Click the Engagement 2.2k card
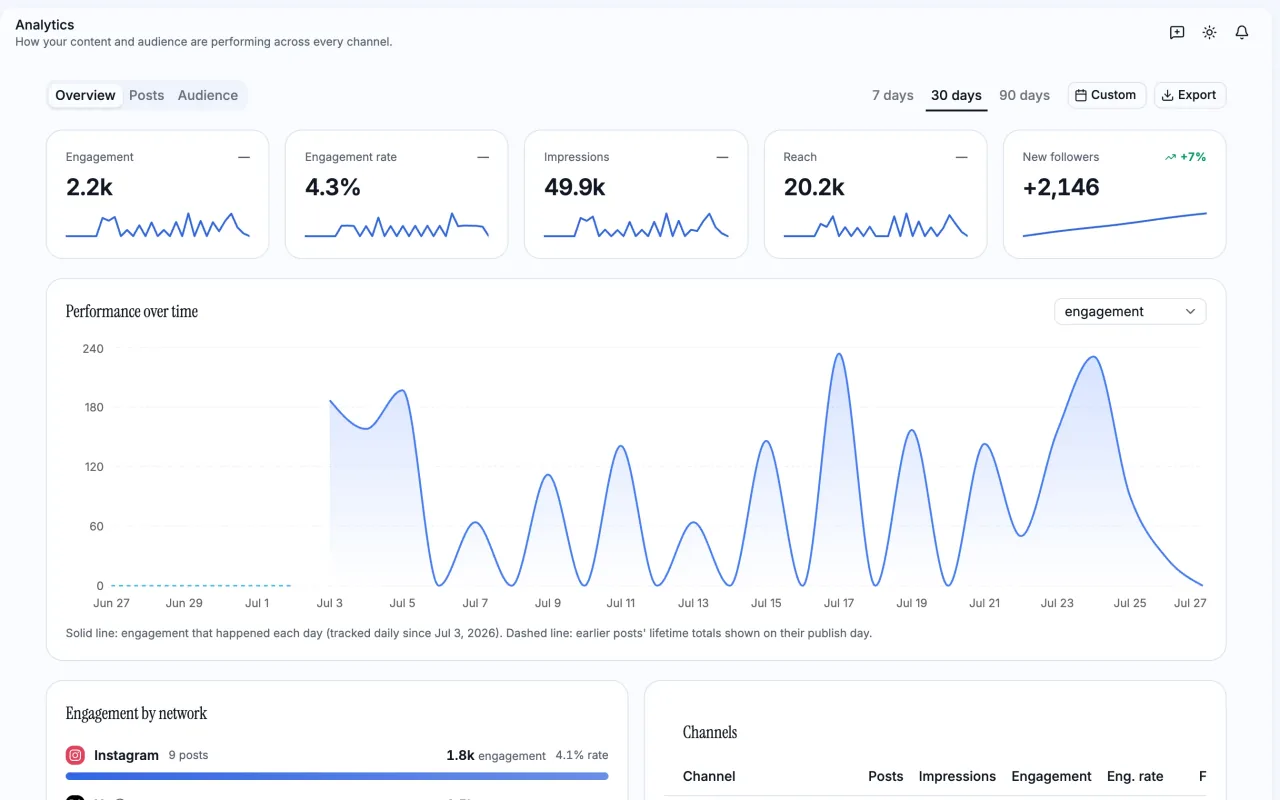Screen dimensions: 1280x800 [157, 194]
